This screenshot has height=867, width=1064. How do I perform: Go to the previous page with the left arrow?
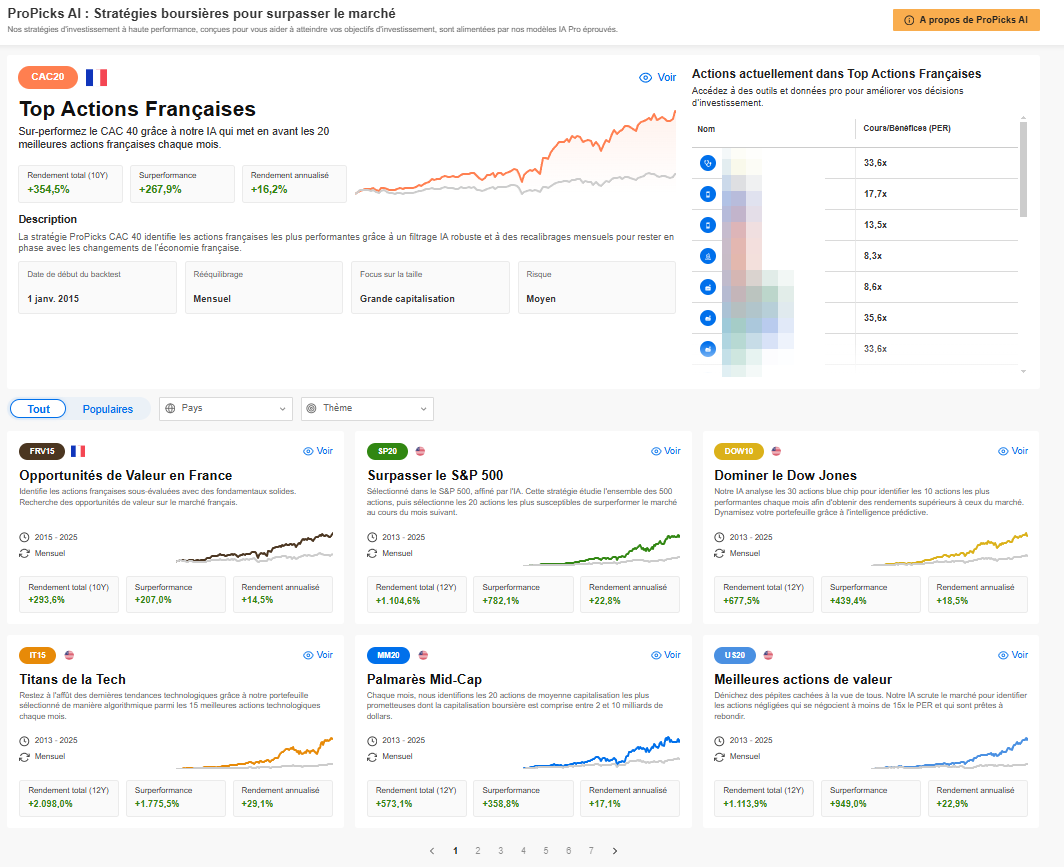[x=432, y=851]
